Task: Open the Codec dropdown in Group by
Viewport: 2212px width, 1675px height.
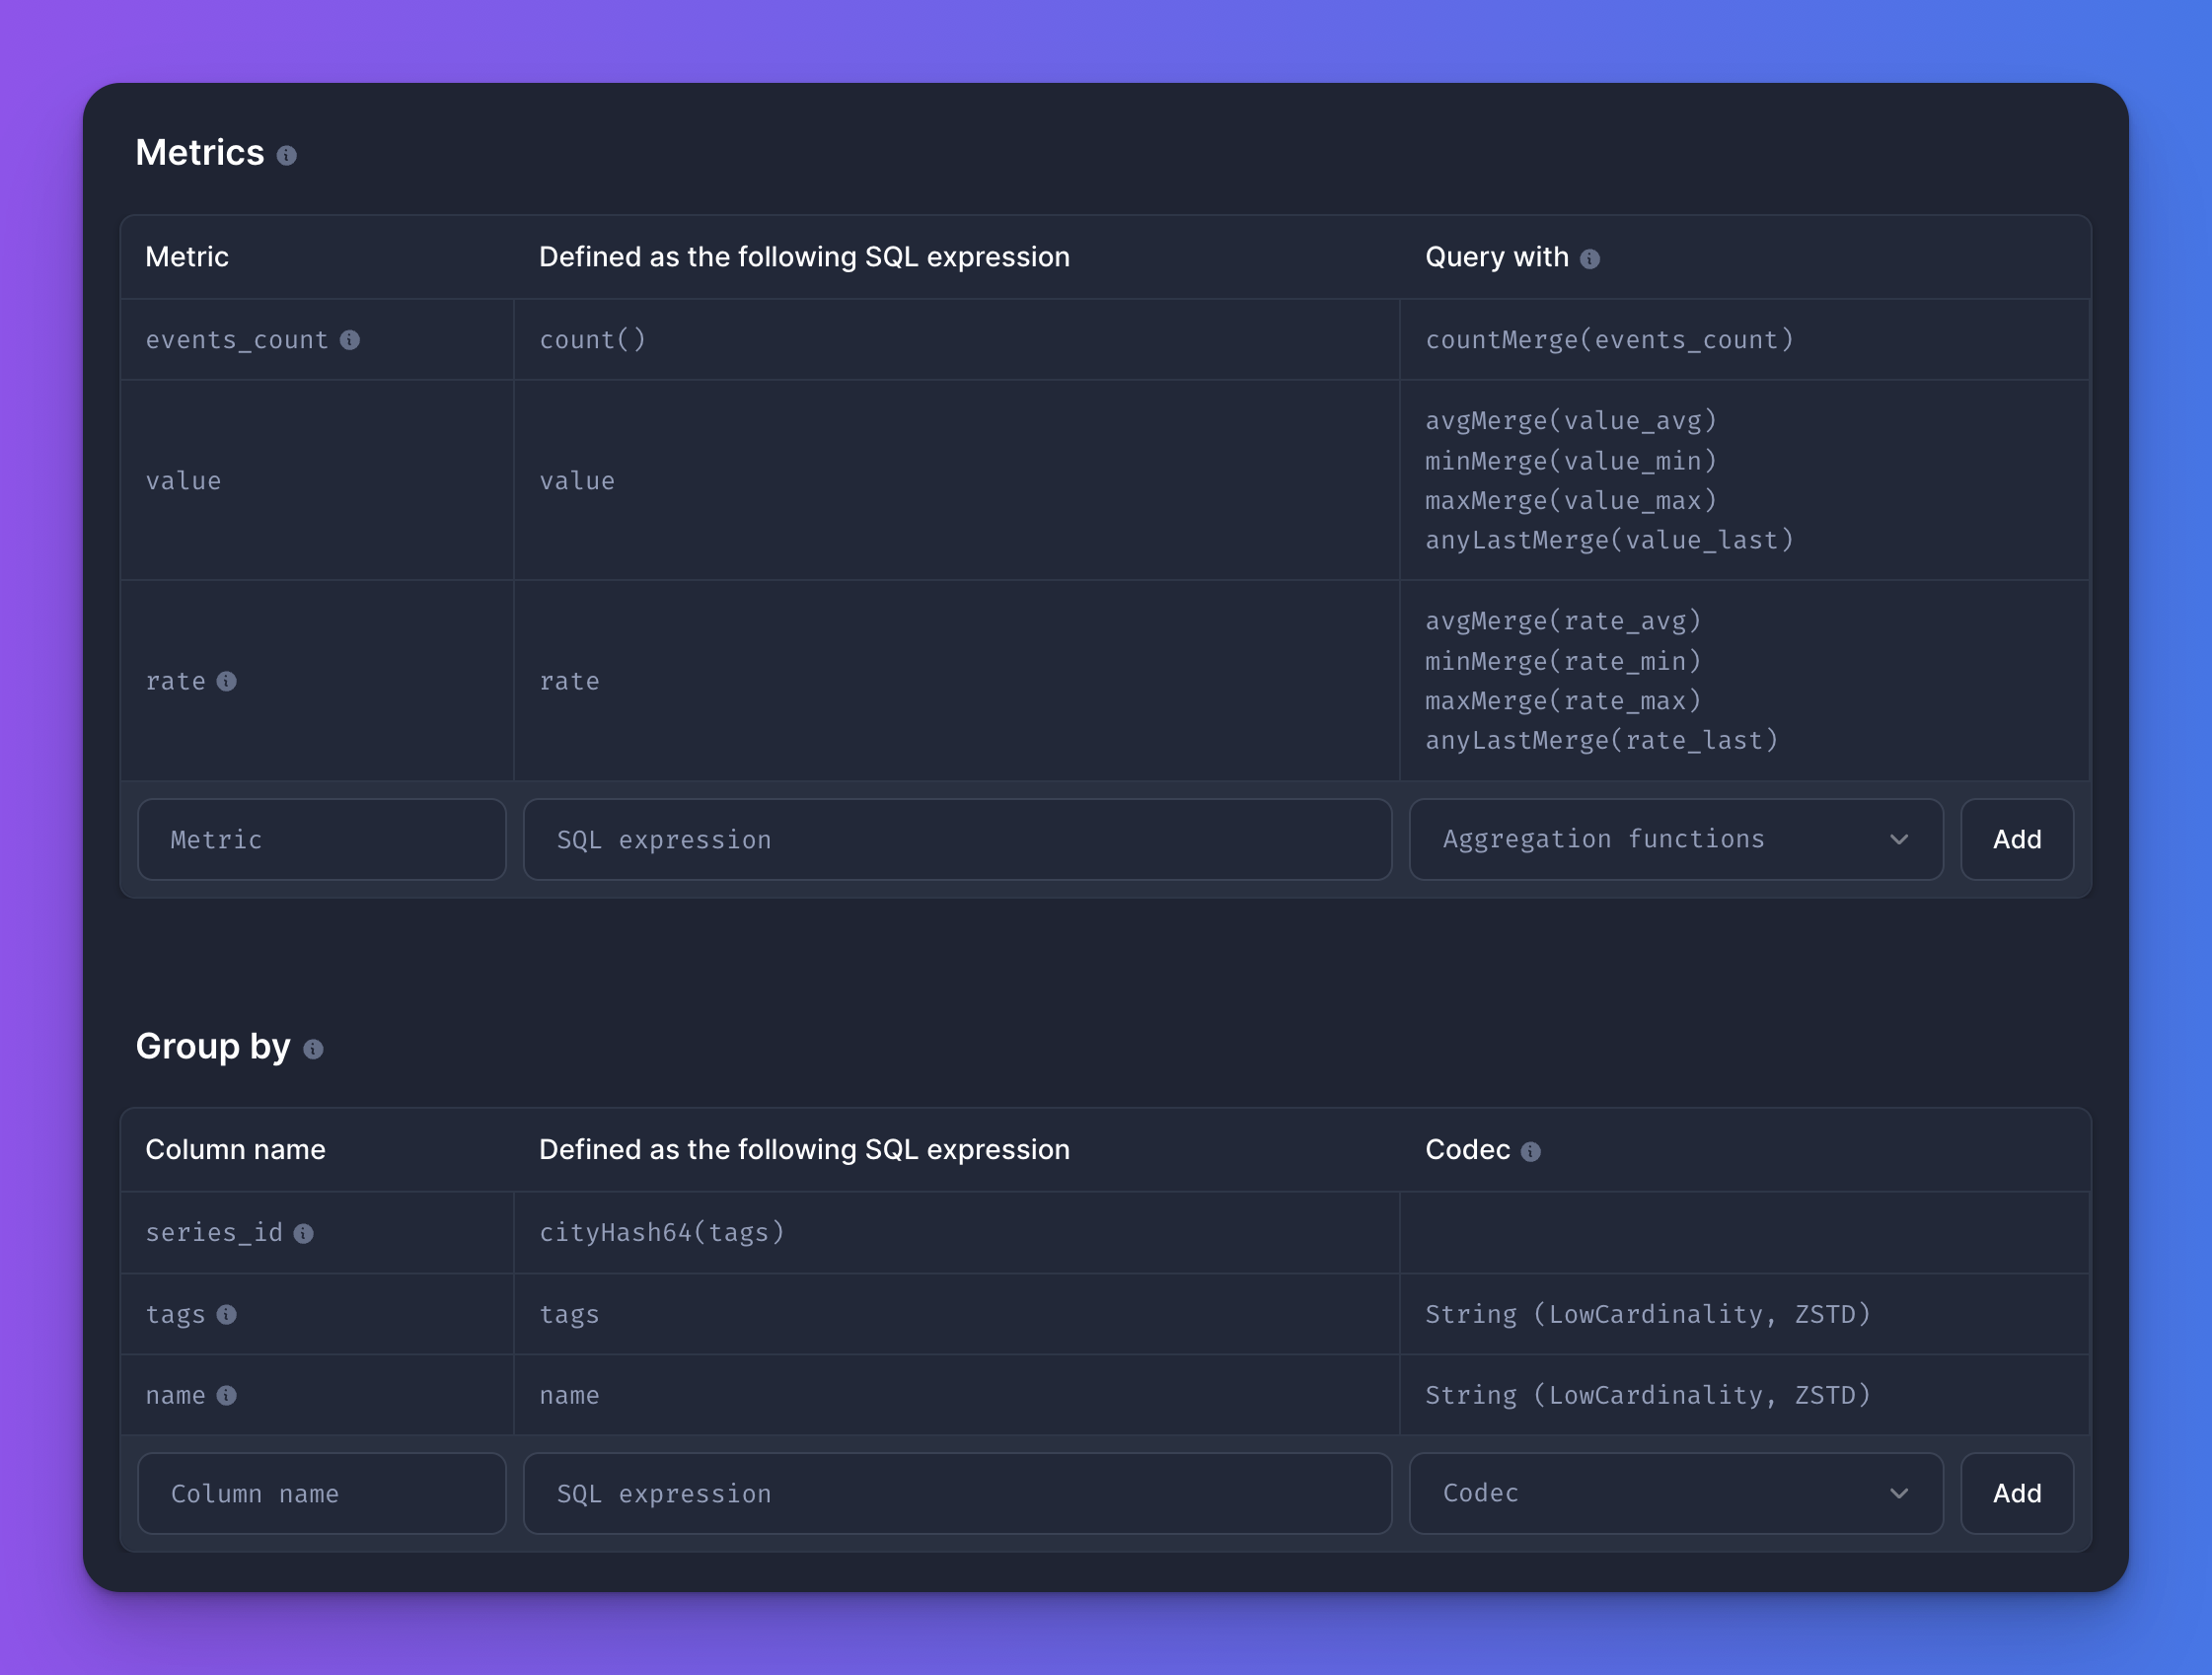Action: [1676, 1493]
